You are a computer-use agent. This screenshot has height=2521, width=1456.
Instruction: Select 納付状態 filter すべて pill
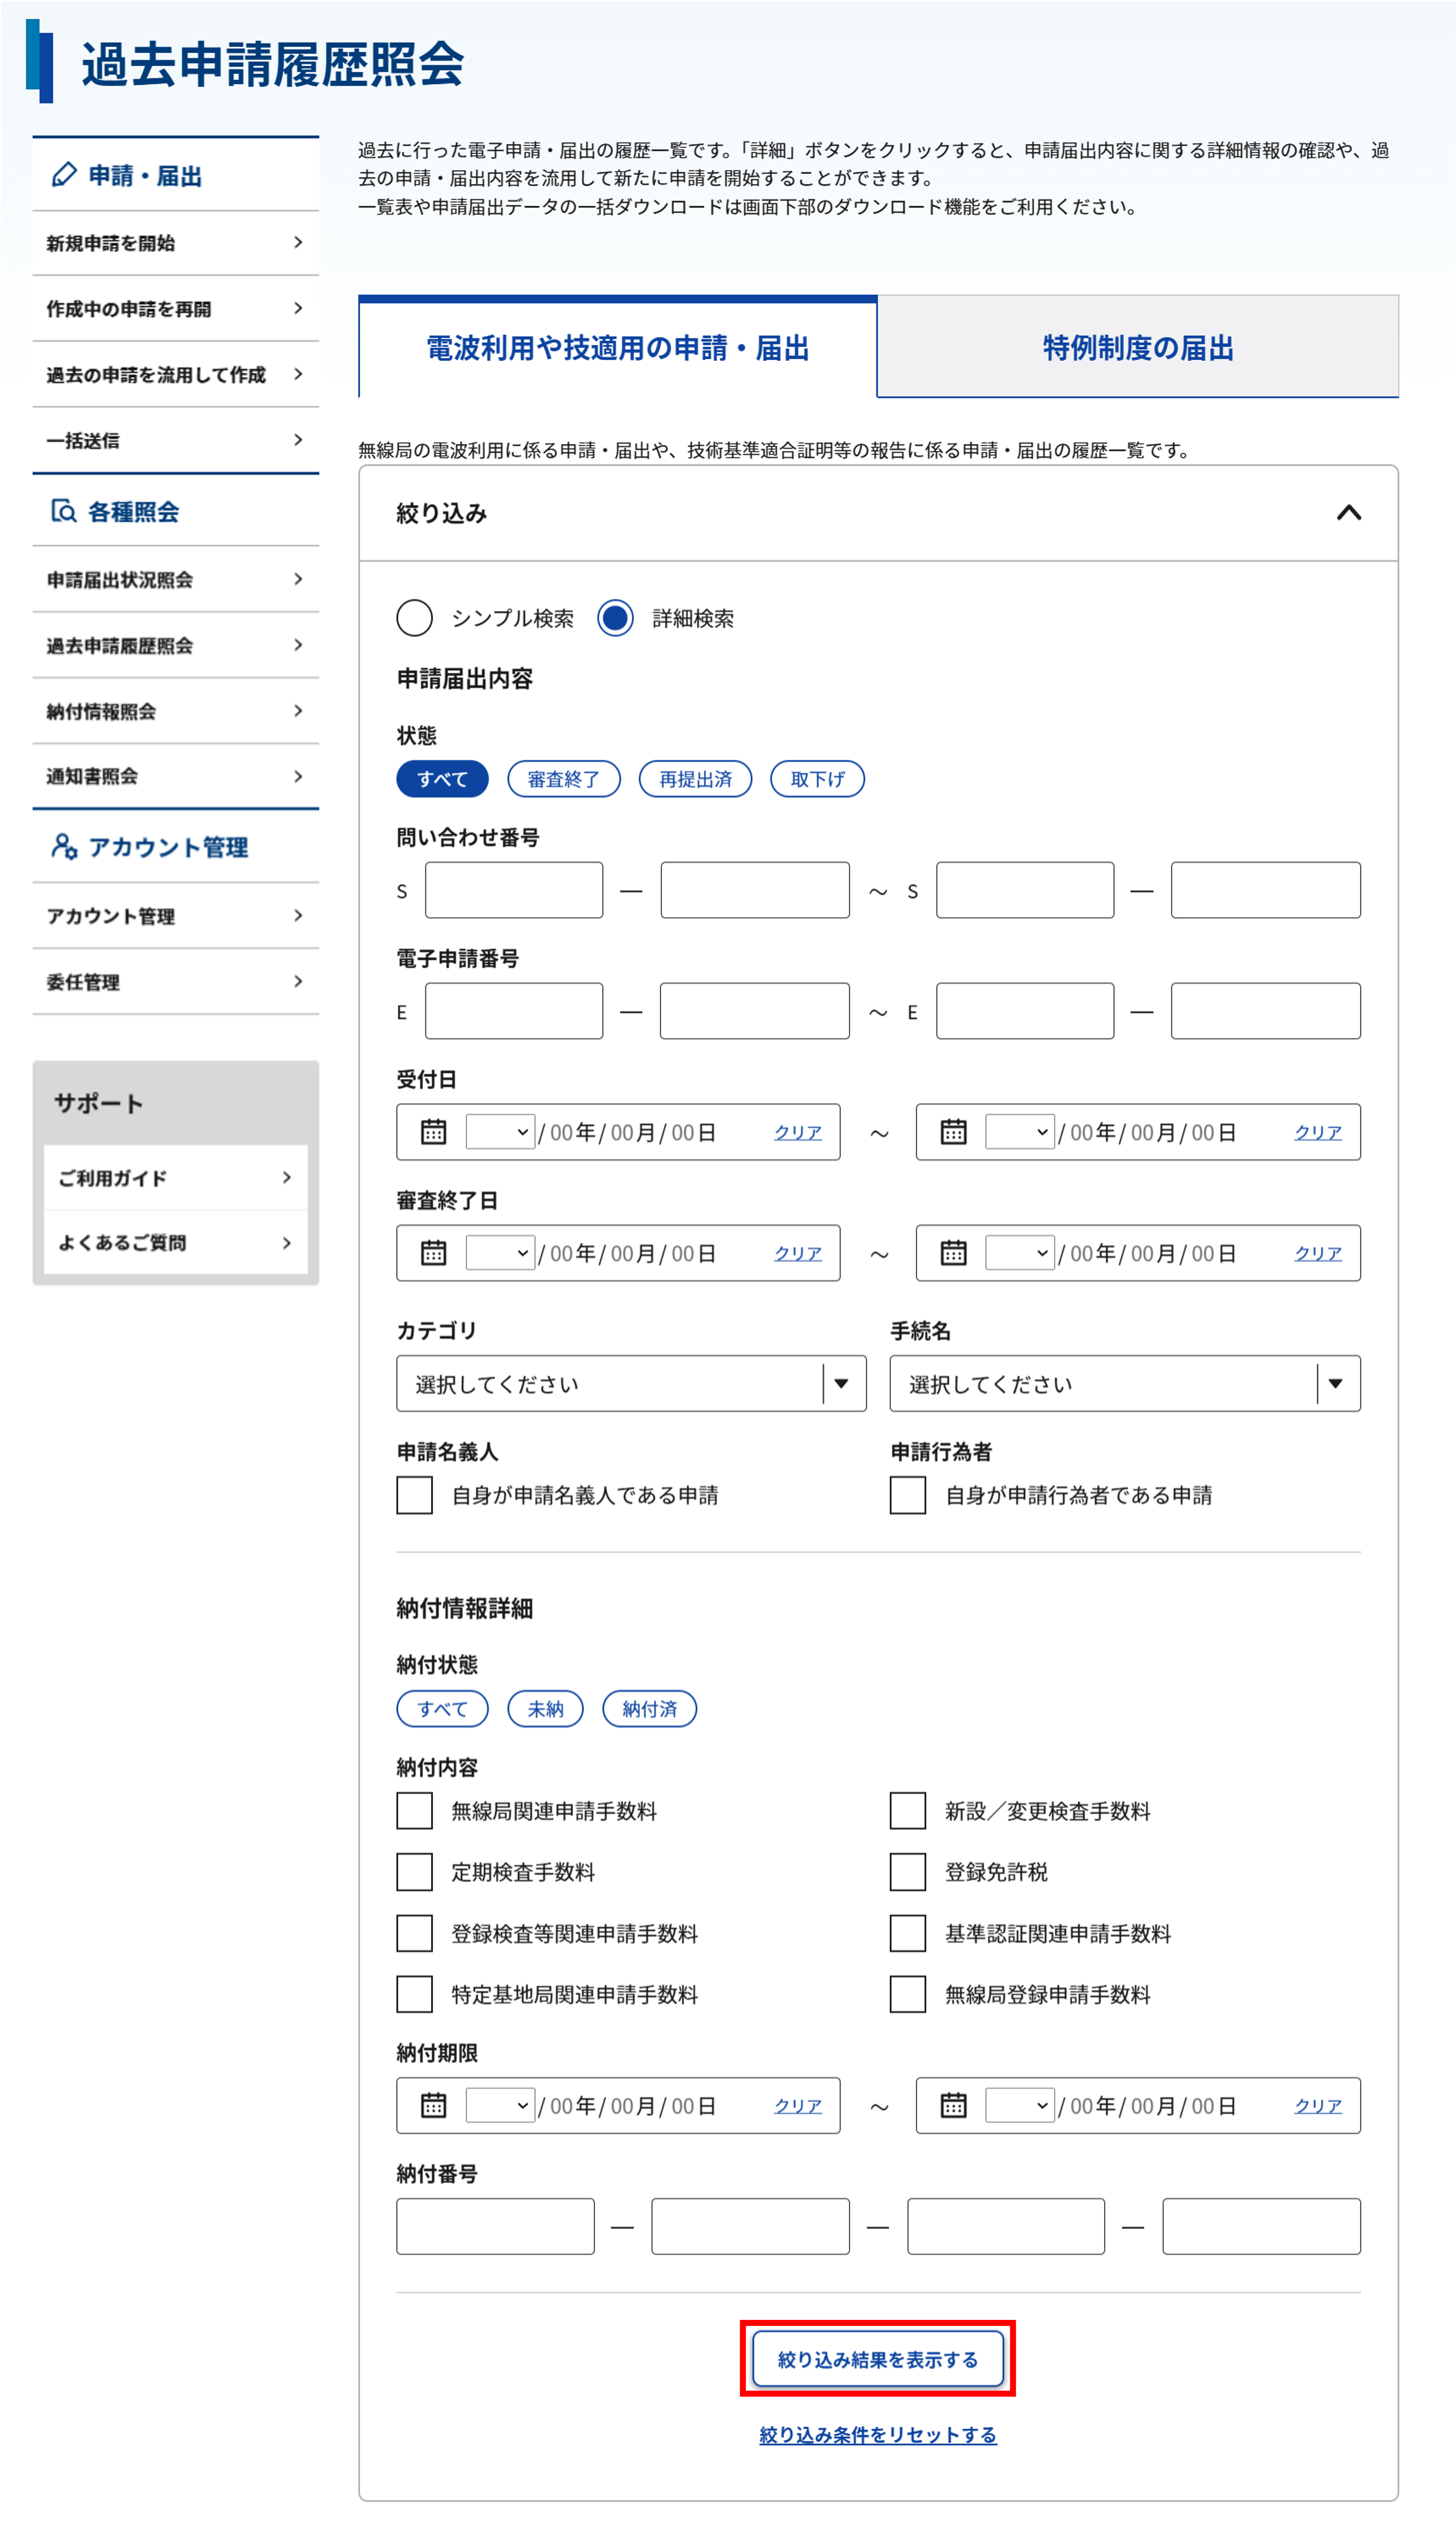click(x=442, y=1708)
